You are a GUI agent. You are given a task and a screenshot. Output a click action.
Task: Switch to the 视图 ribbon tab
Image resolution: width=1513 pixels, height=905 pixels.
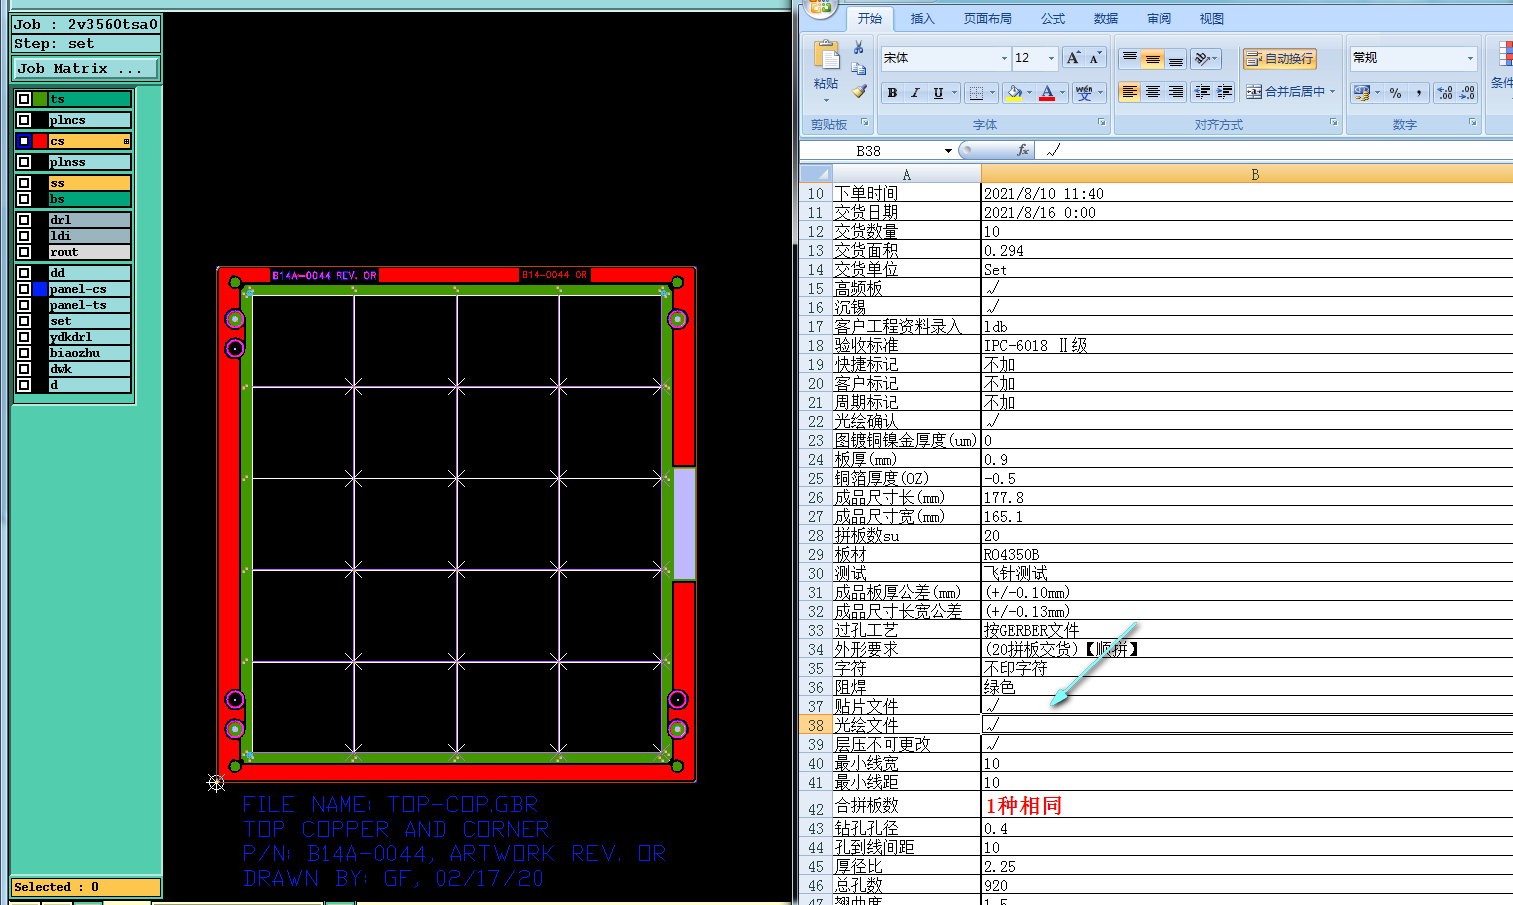[1212, 19]
